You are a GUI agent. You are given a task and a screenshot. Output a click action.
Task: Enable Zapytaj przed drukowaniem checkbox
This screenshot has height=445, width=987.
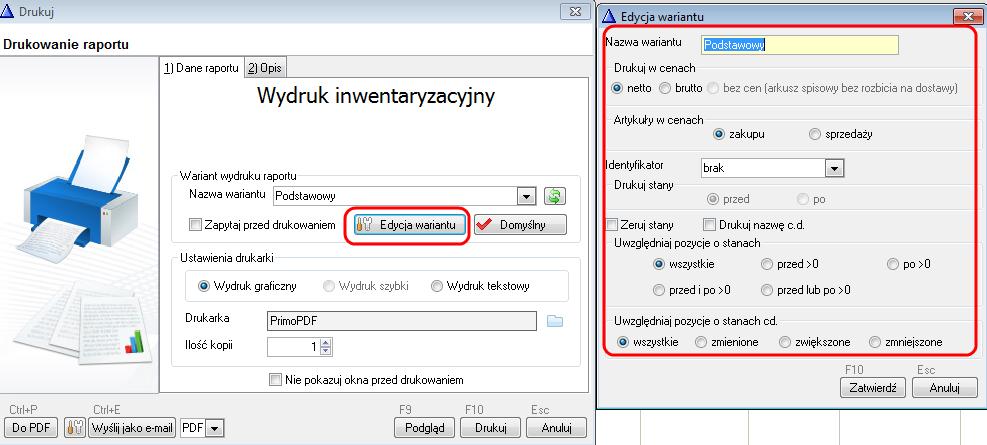[x=196, y=225]
